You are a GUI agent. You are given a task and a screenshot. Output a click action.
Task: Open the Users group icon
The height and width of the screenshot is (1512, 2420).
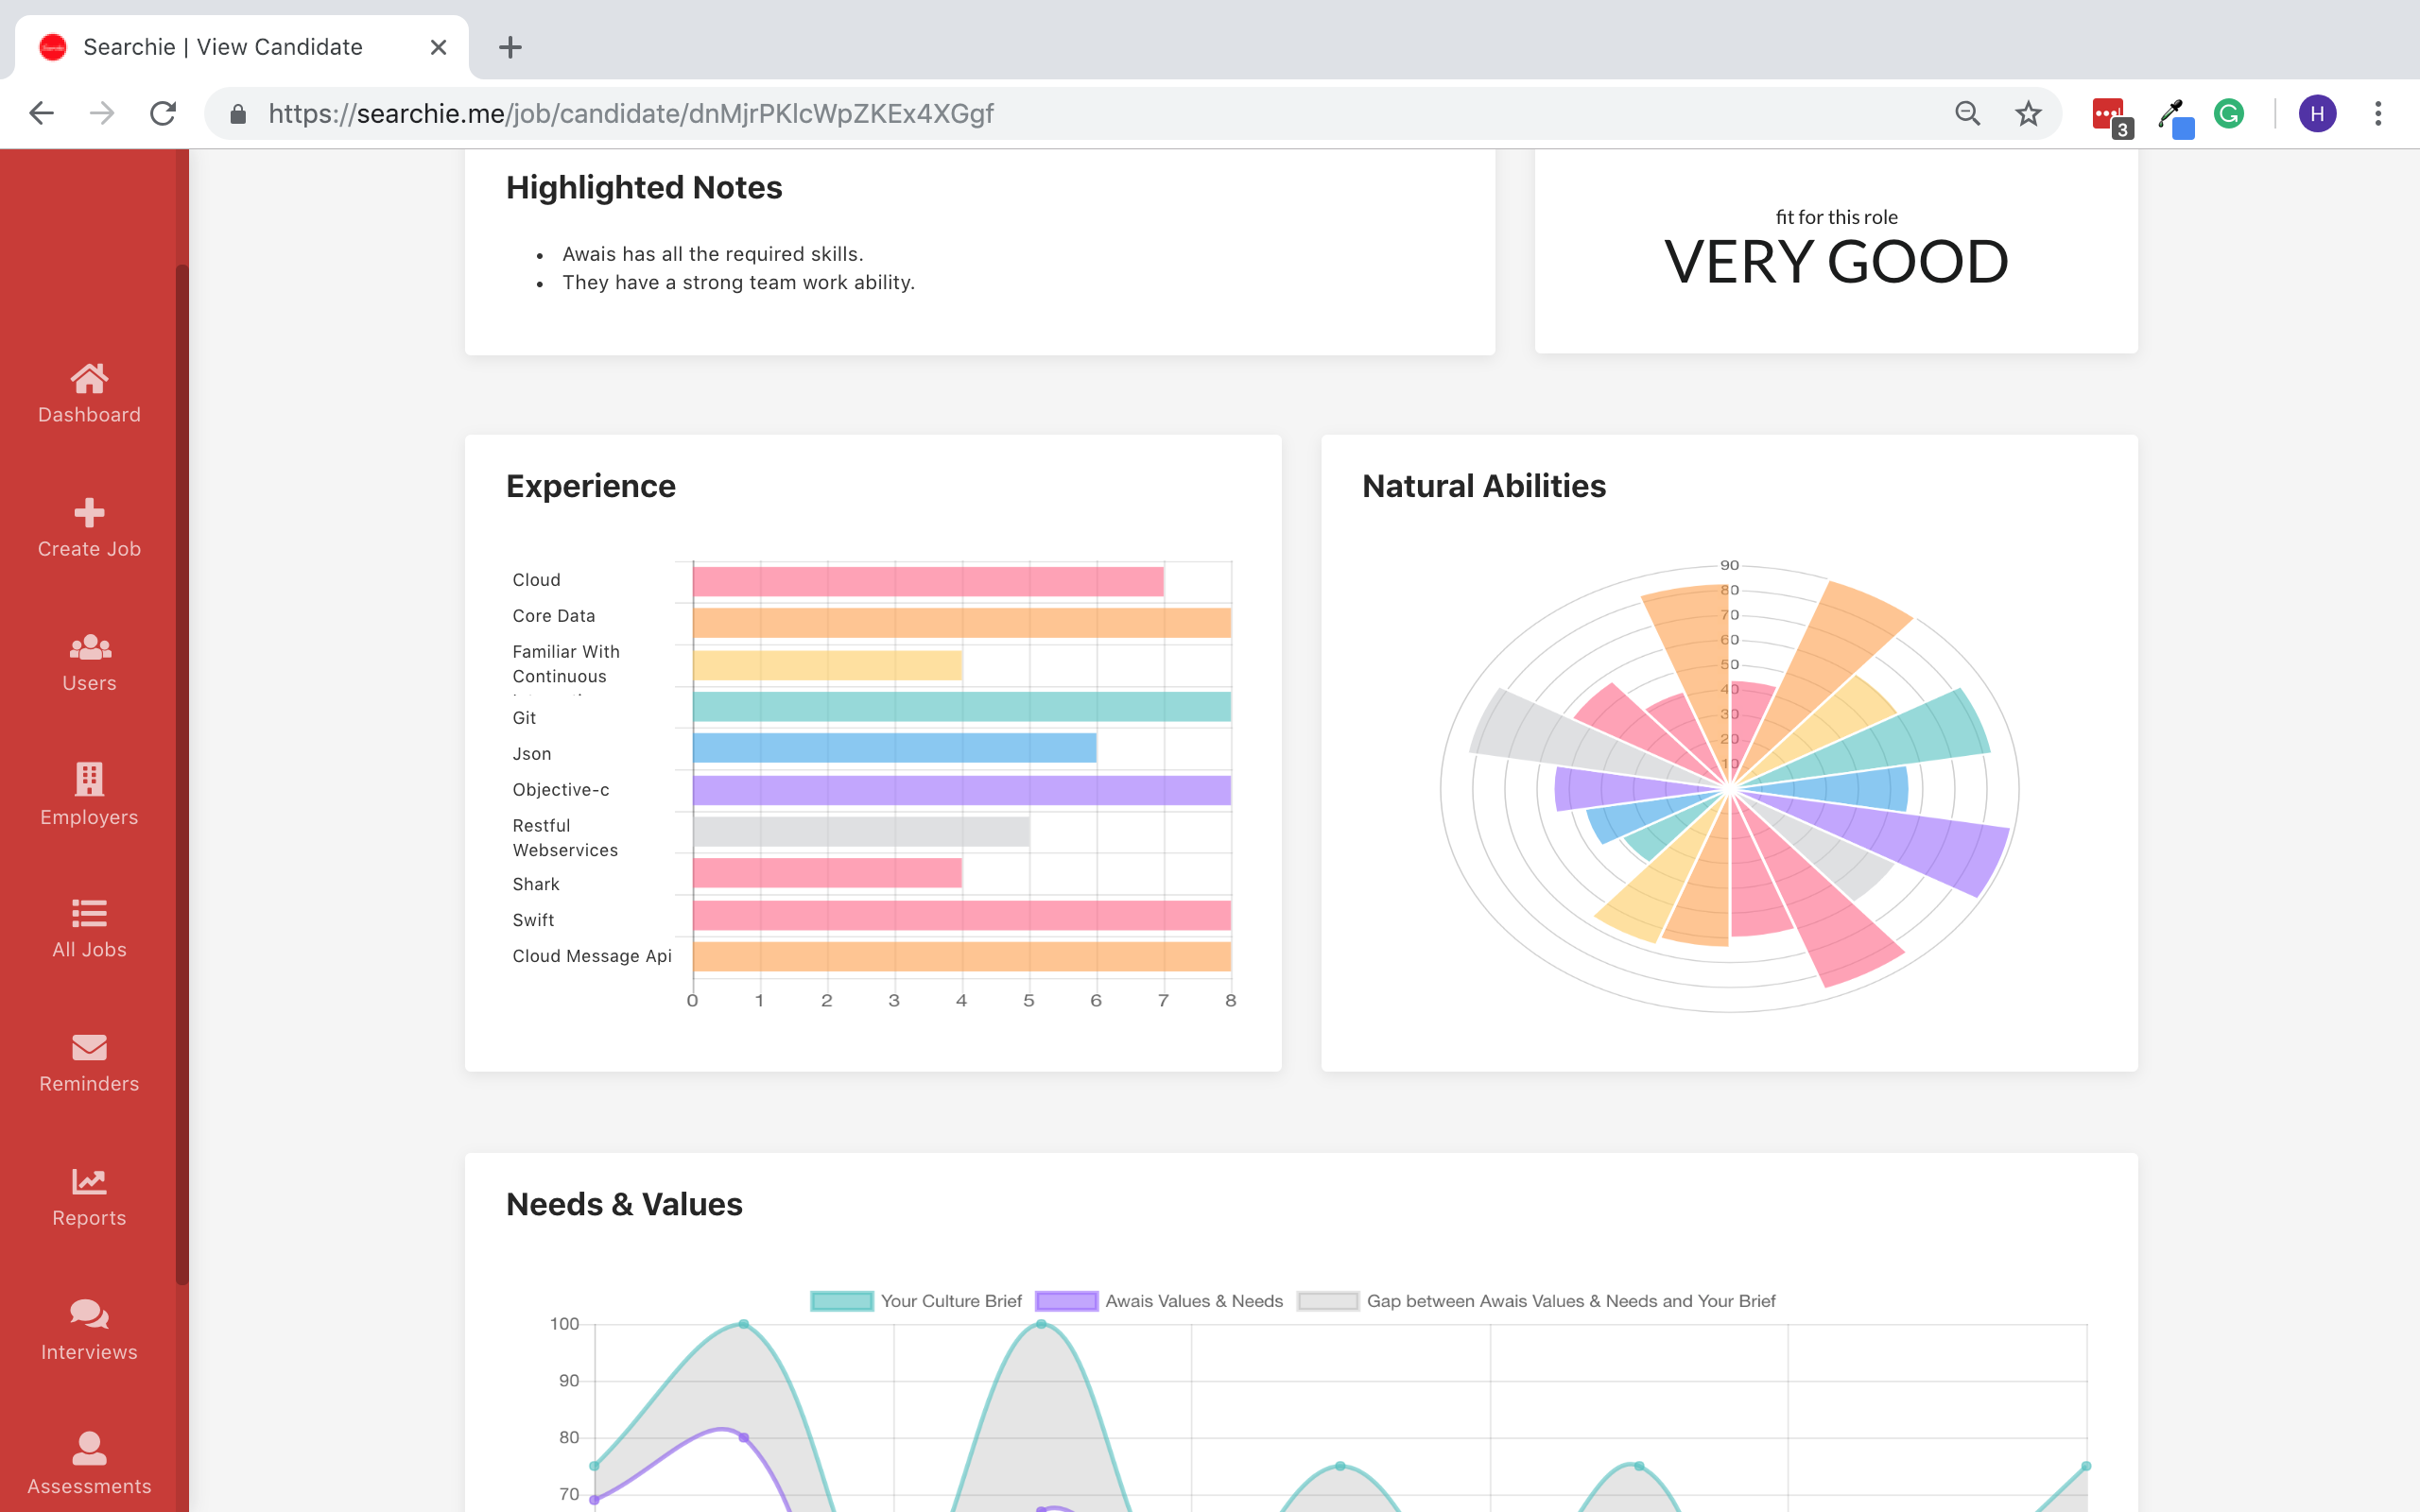(x=89, y=647)
